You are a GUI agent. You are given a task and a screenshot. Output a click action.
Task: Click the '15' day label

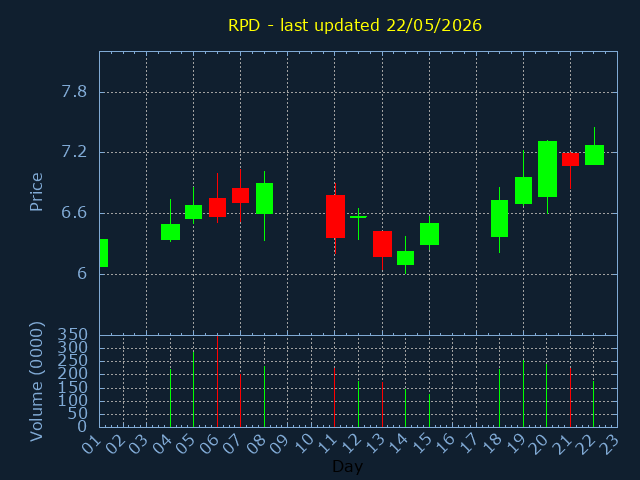(x=421, y=444)
